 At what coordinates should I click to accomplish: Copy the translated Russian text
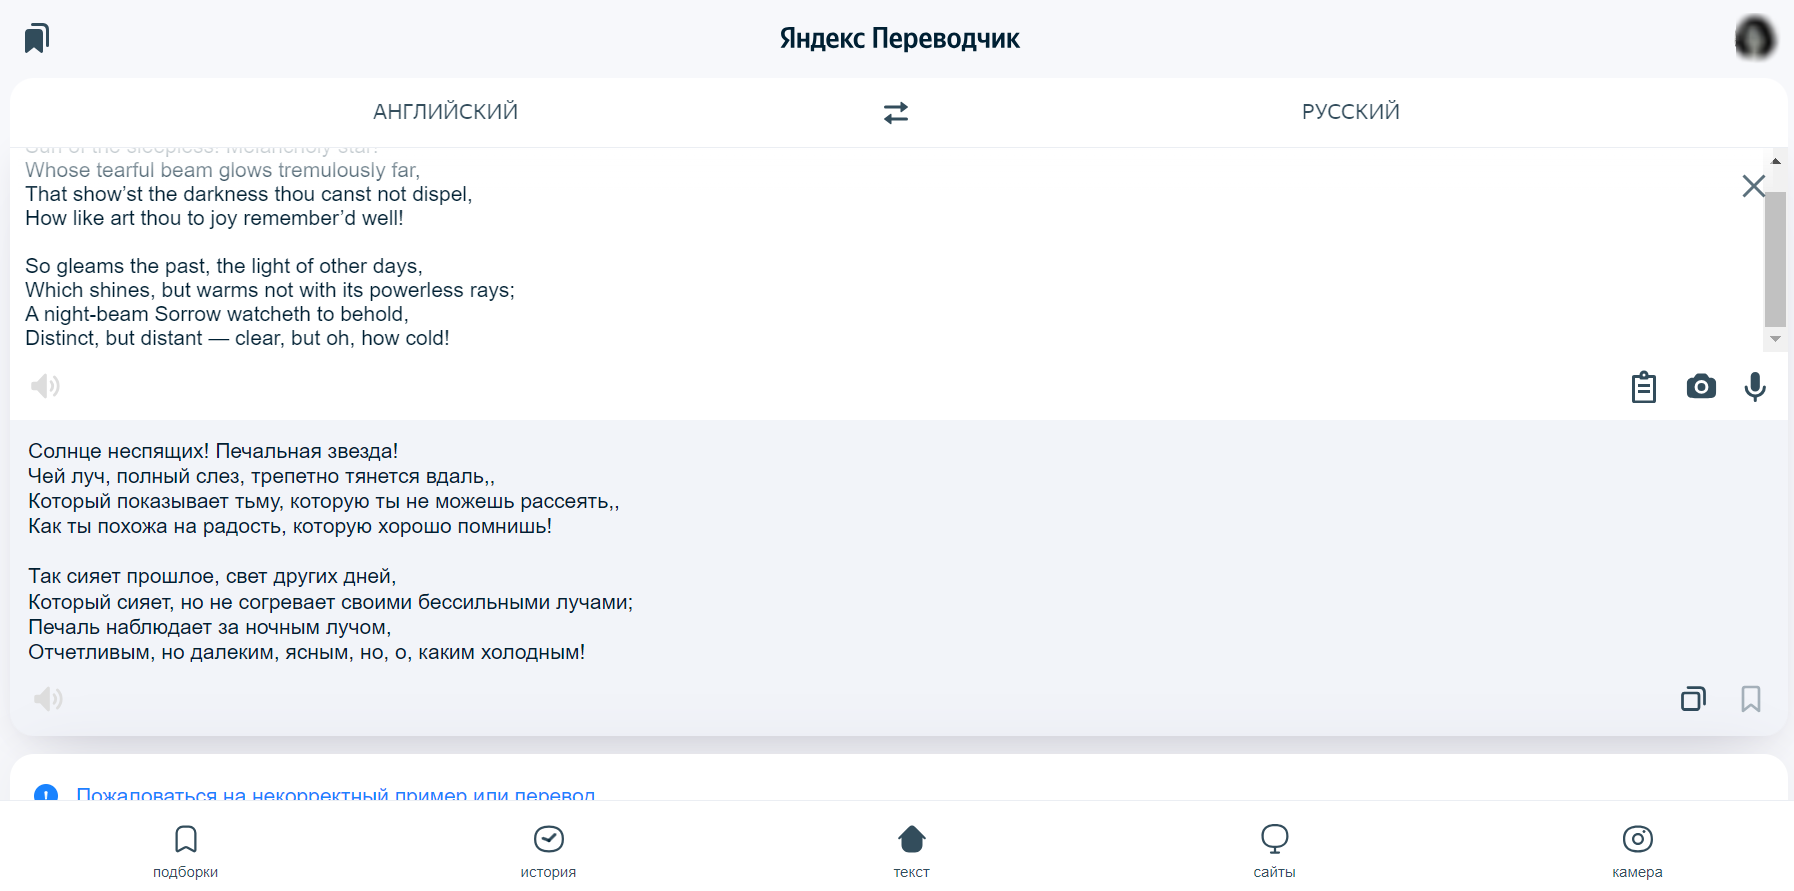[1693, 698]
